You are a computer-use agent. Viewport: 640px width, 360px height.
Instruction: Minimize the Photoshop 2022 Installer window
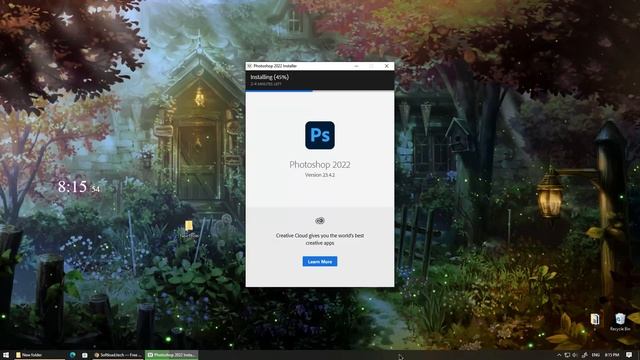tap(356, 66)
